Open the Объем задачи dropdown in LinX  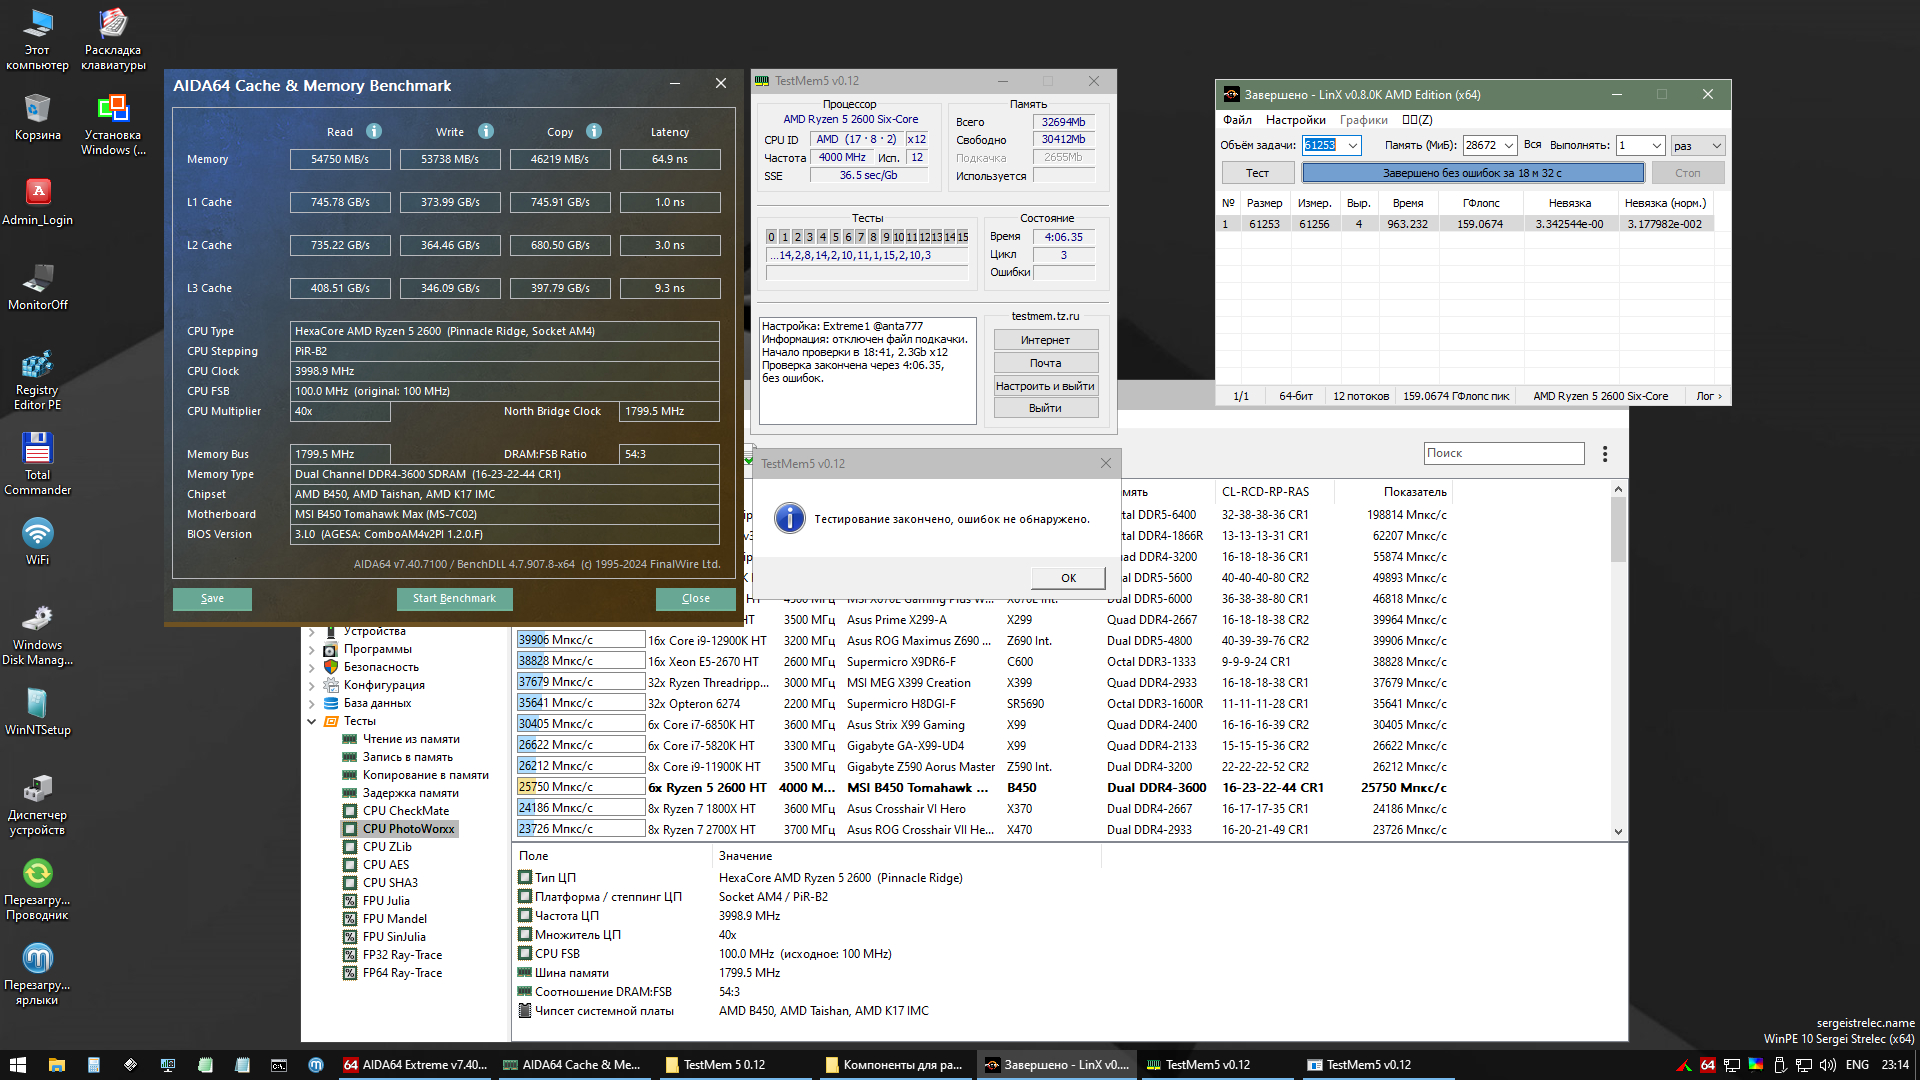(x=1353, y=146)
